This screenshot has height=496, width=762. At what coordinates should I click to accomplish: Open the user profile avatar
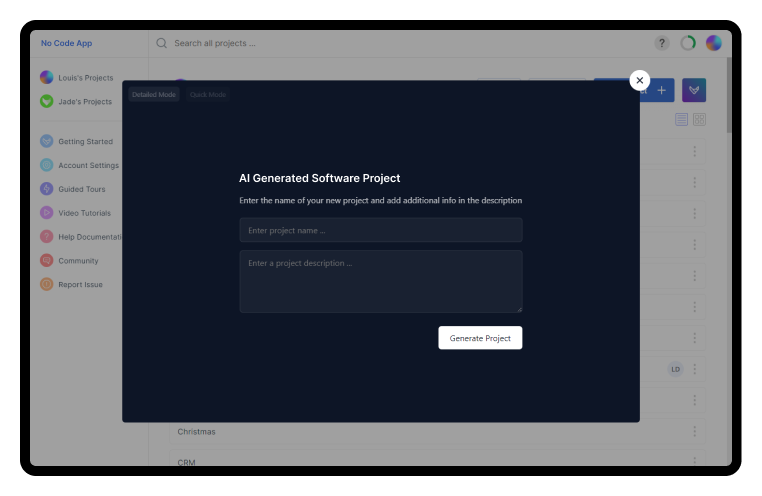point(714,43)
